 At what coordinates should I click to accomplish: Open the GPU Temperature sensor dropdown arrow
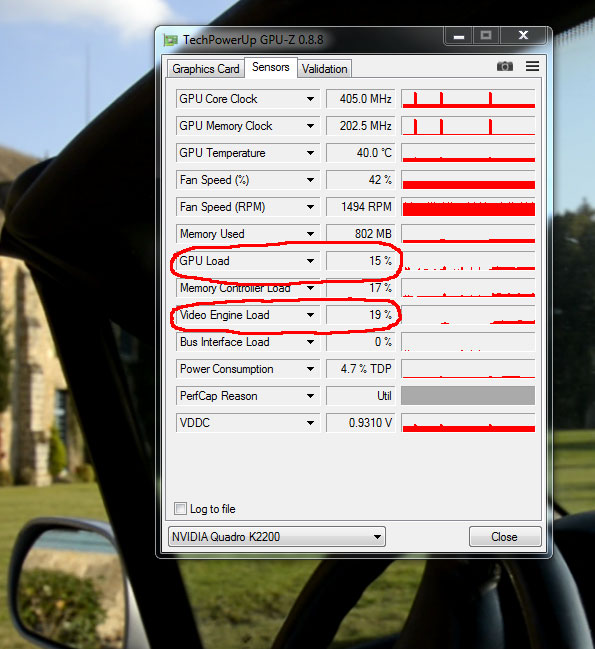tap(310, 153)
